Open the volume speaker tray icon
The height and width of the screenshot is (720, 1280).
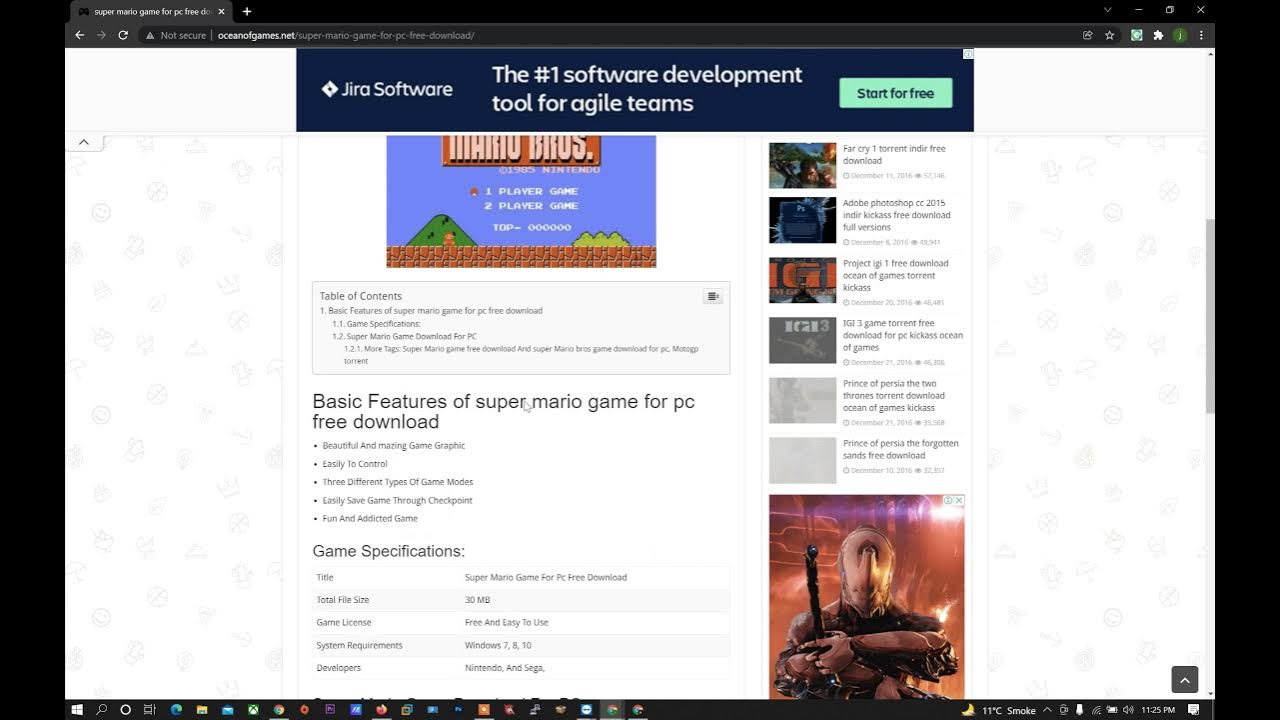(x=1128, y=710)
